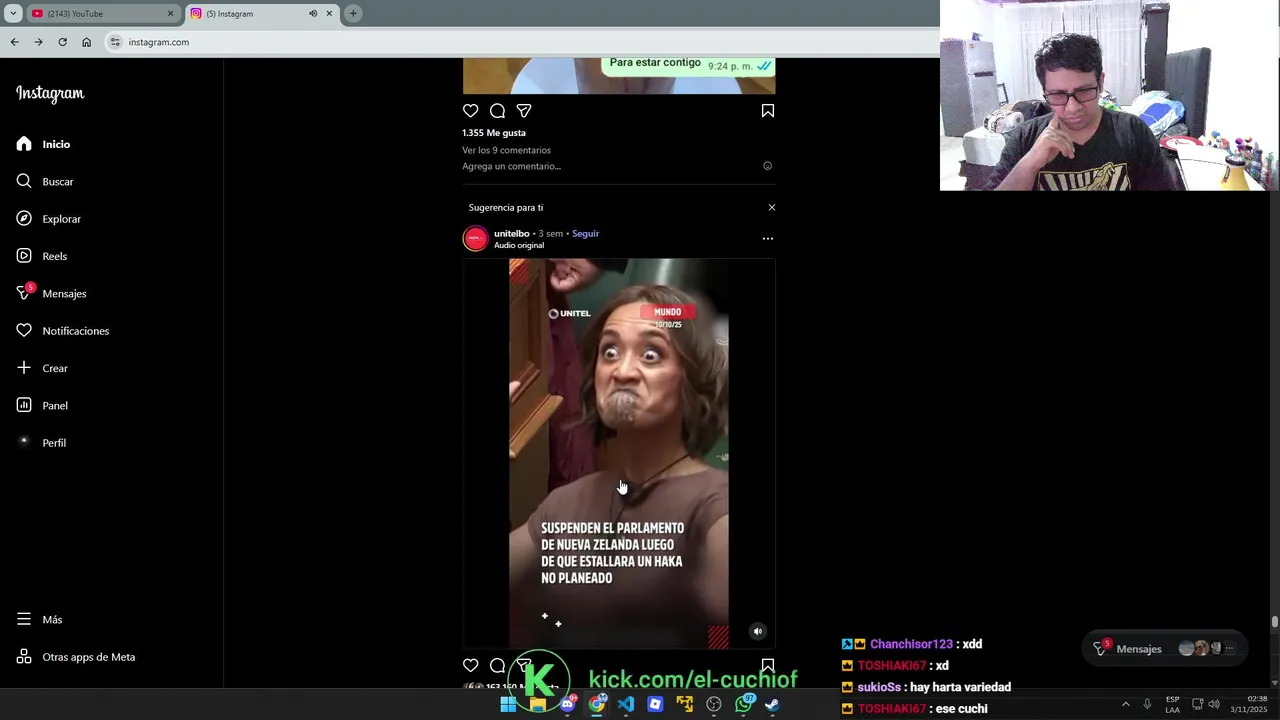Click the page scrollbar thumb
1280x720 pixels.
point(1275,622)
